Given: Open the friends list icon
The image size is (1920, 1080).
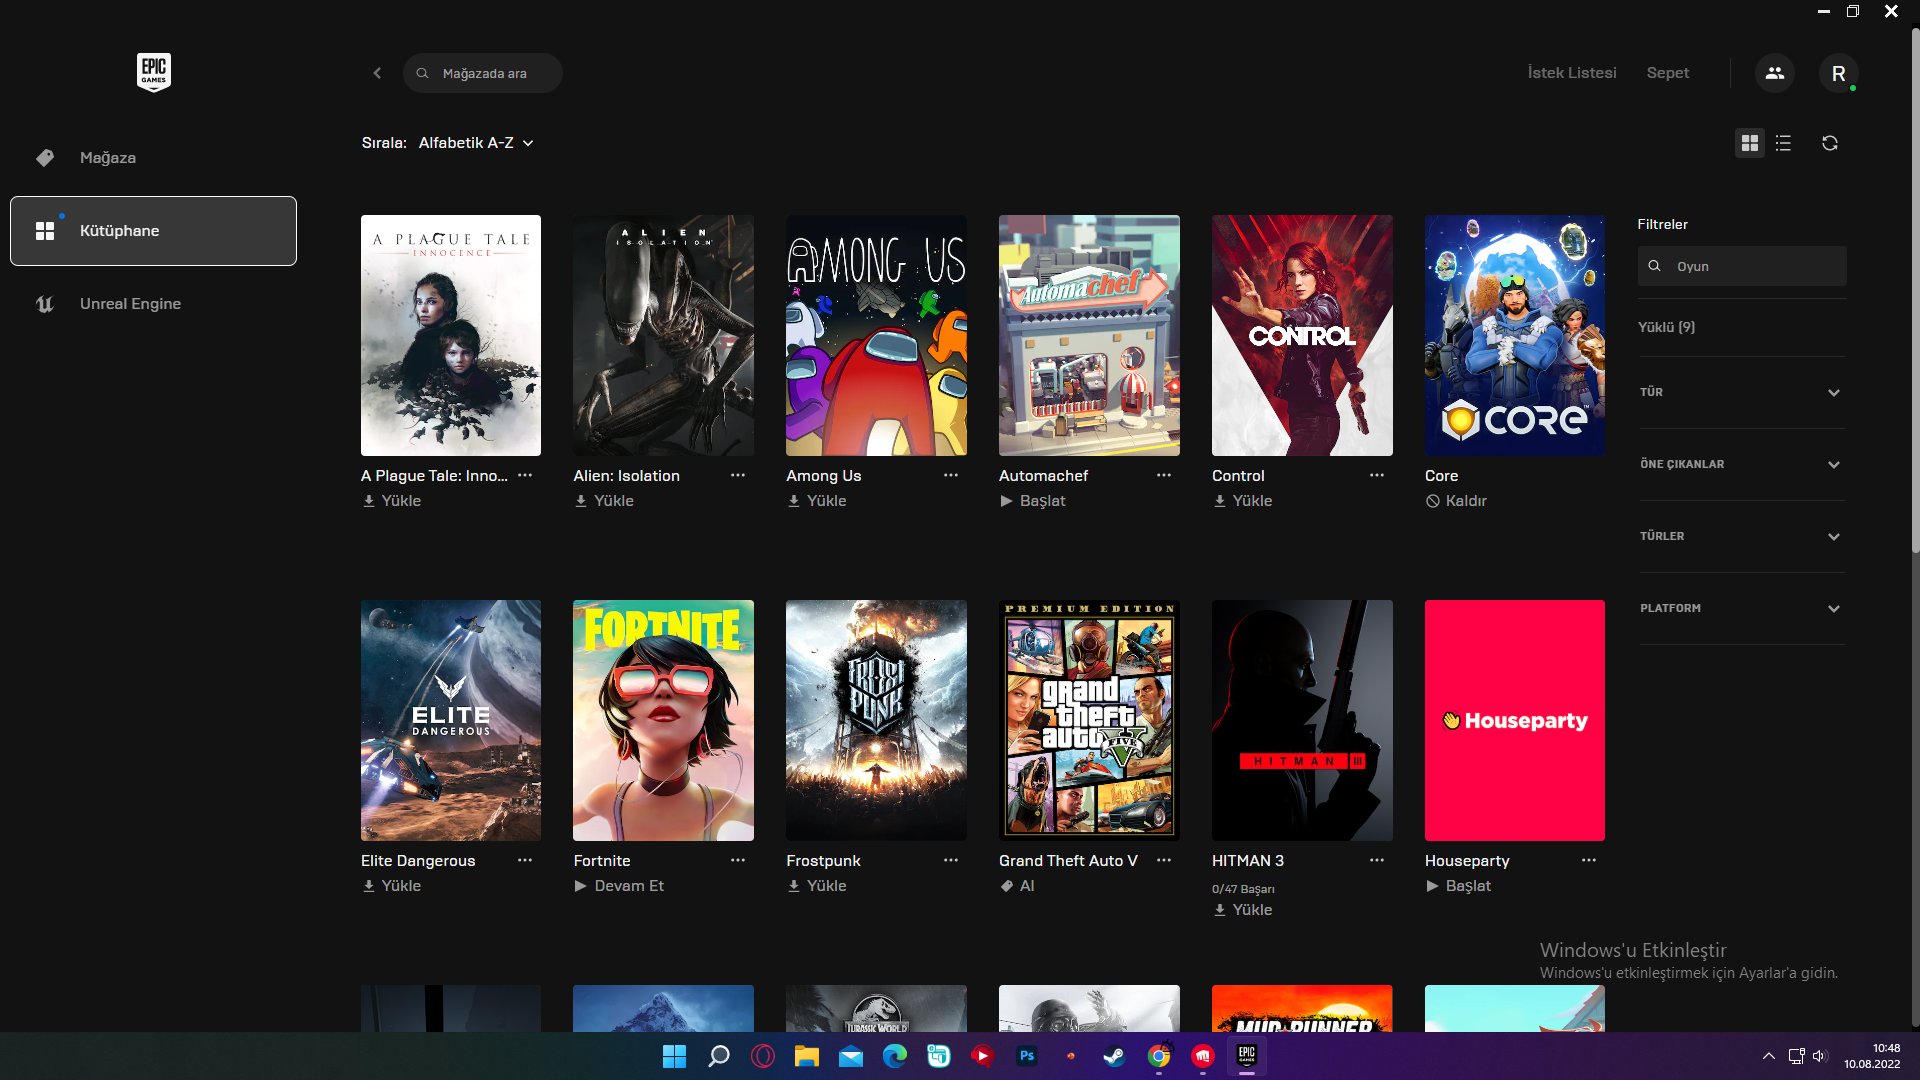Looking at the screenshot, I should [1775, 73].
